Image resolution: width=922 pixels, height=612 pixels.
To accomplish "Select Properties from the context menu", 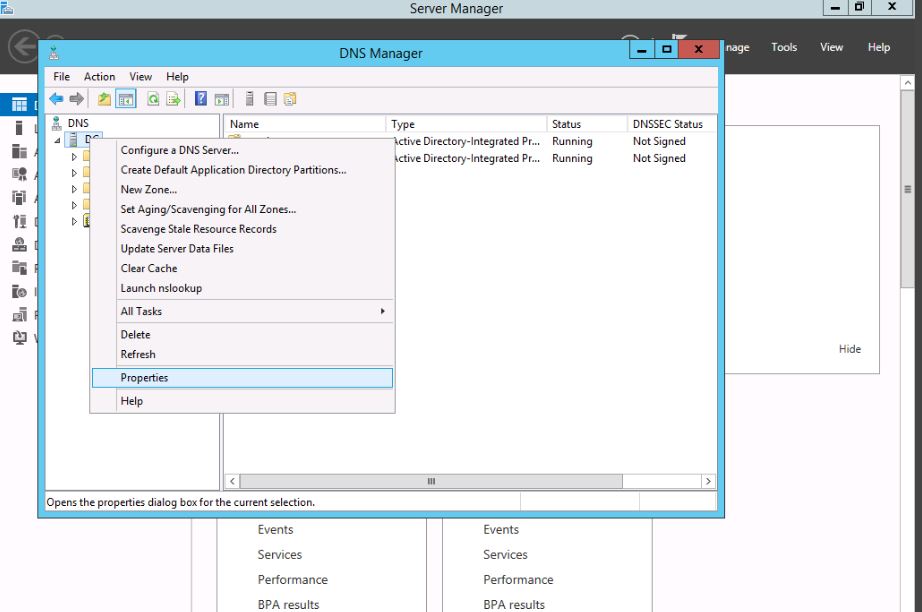I will click(x=242, y=377).
